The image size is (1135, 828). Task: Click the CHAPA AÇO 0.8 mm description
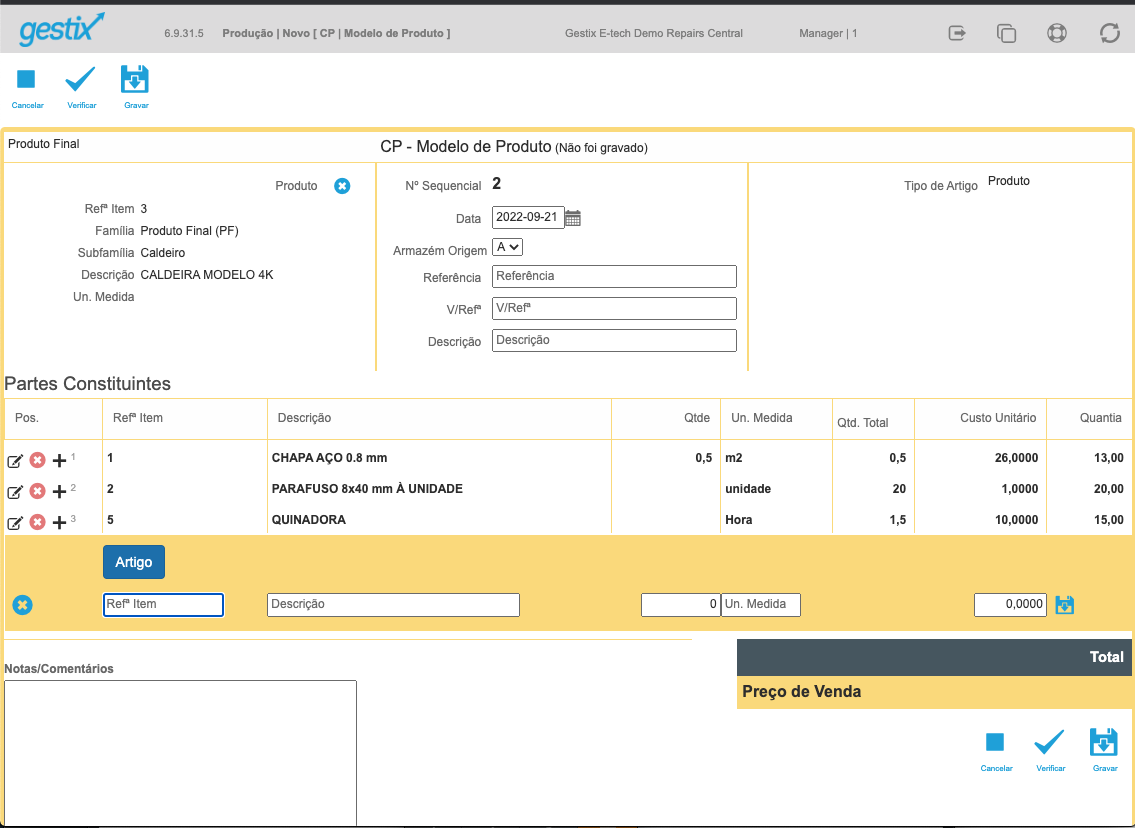tap(329, 458)
